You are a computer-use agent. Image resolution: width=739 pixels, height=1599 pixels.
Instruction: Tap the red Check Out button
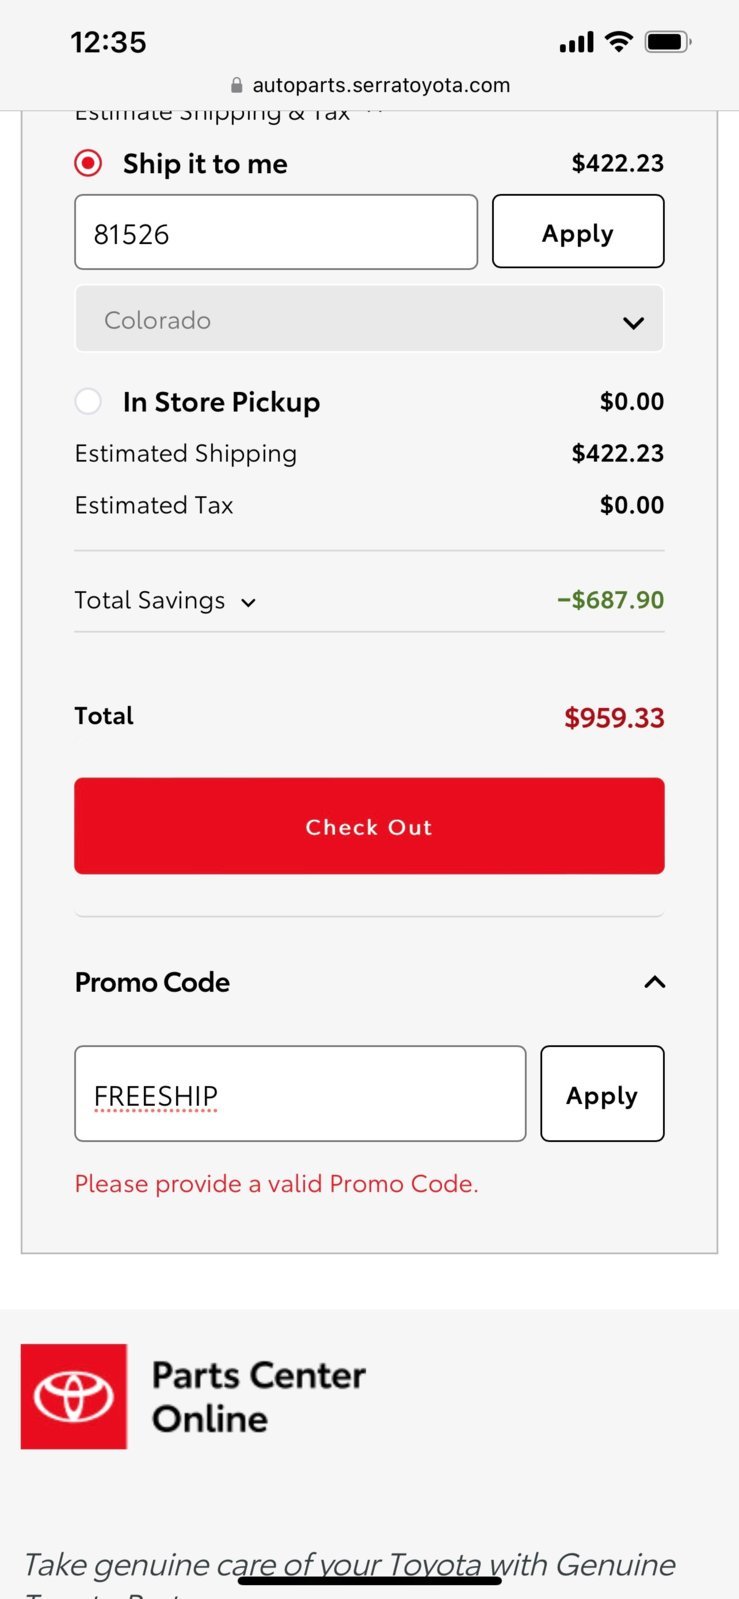tap(369, 826)
